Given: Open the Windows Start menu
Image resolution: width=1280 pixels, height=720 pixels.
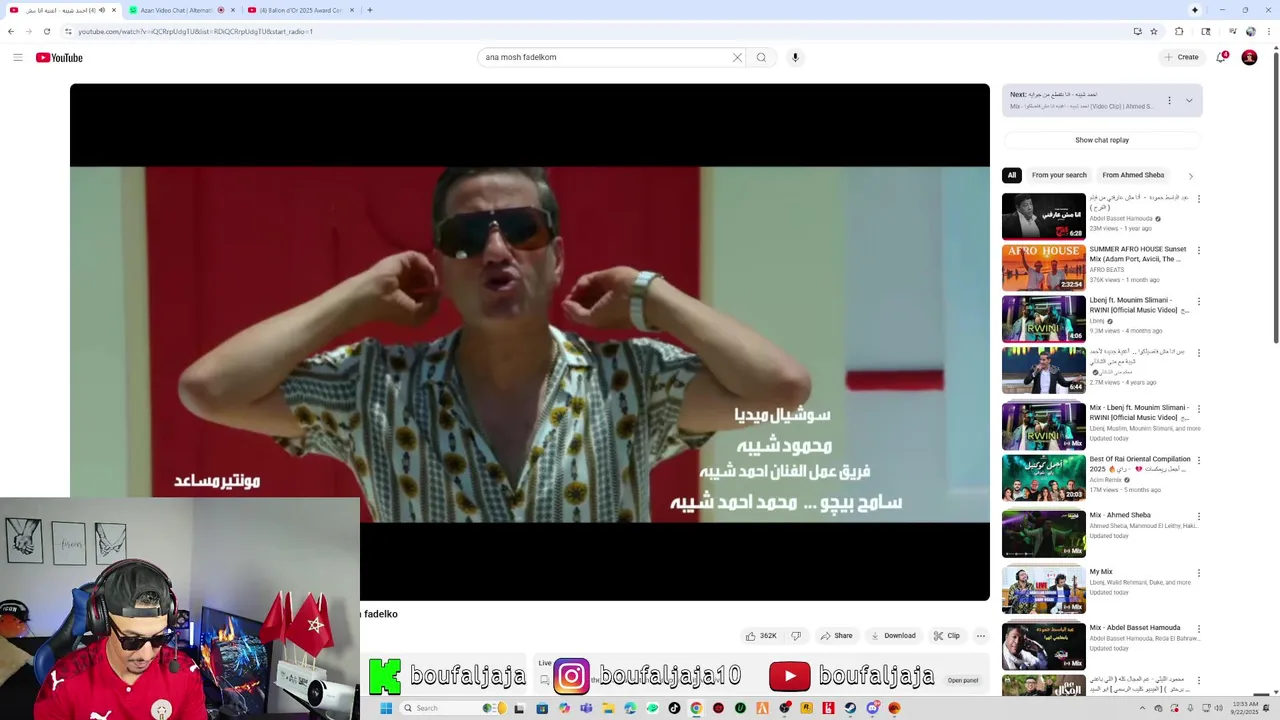Looking at the screenshot, I should 386,708.
